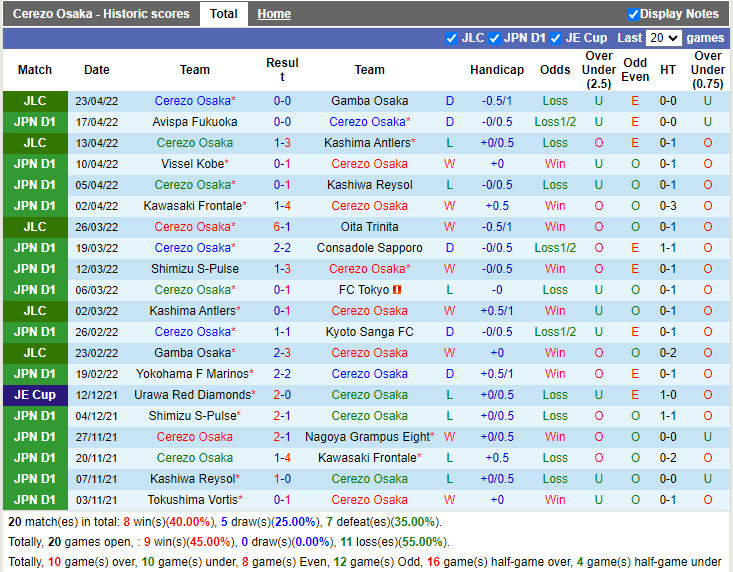Open Avispa Fukuoka team link
Screen dimensions: 733x572
[x=194, y=122]
